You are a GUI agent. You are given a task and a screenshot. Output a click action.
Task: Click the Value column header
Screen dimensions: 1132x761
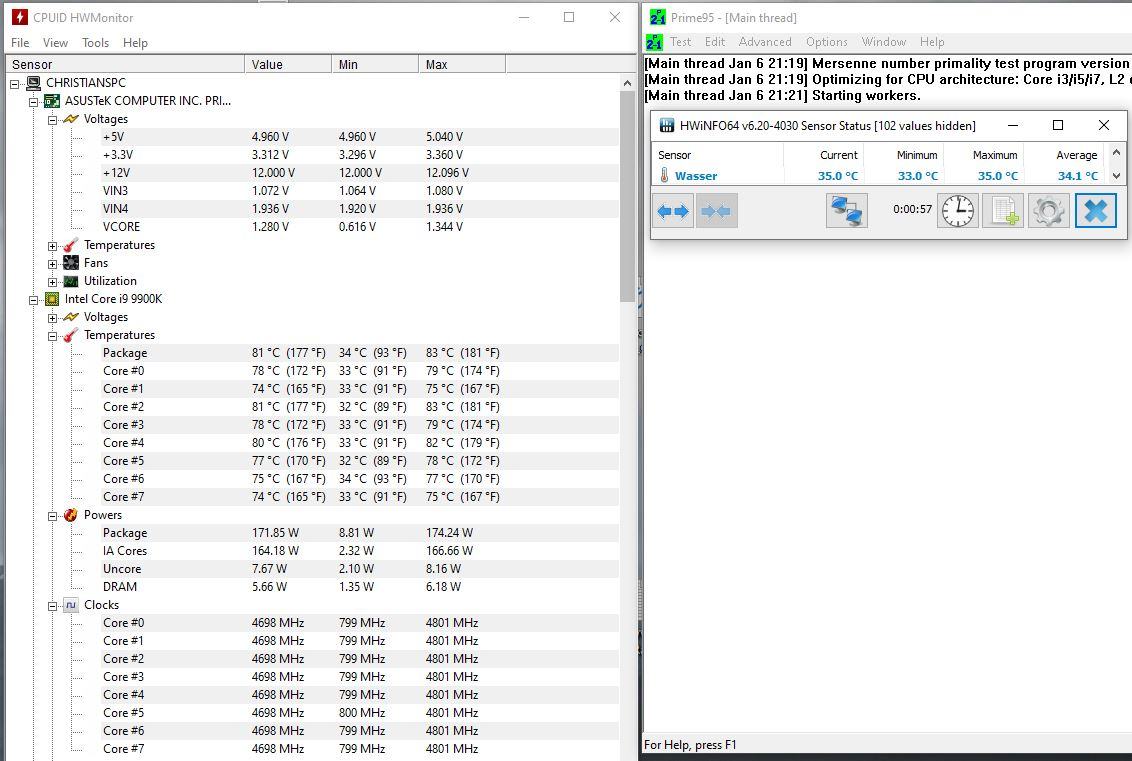288,64
